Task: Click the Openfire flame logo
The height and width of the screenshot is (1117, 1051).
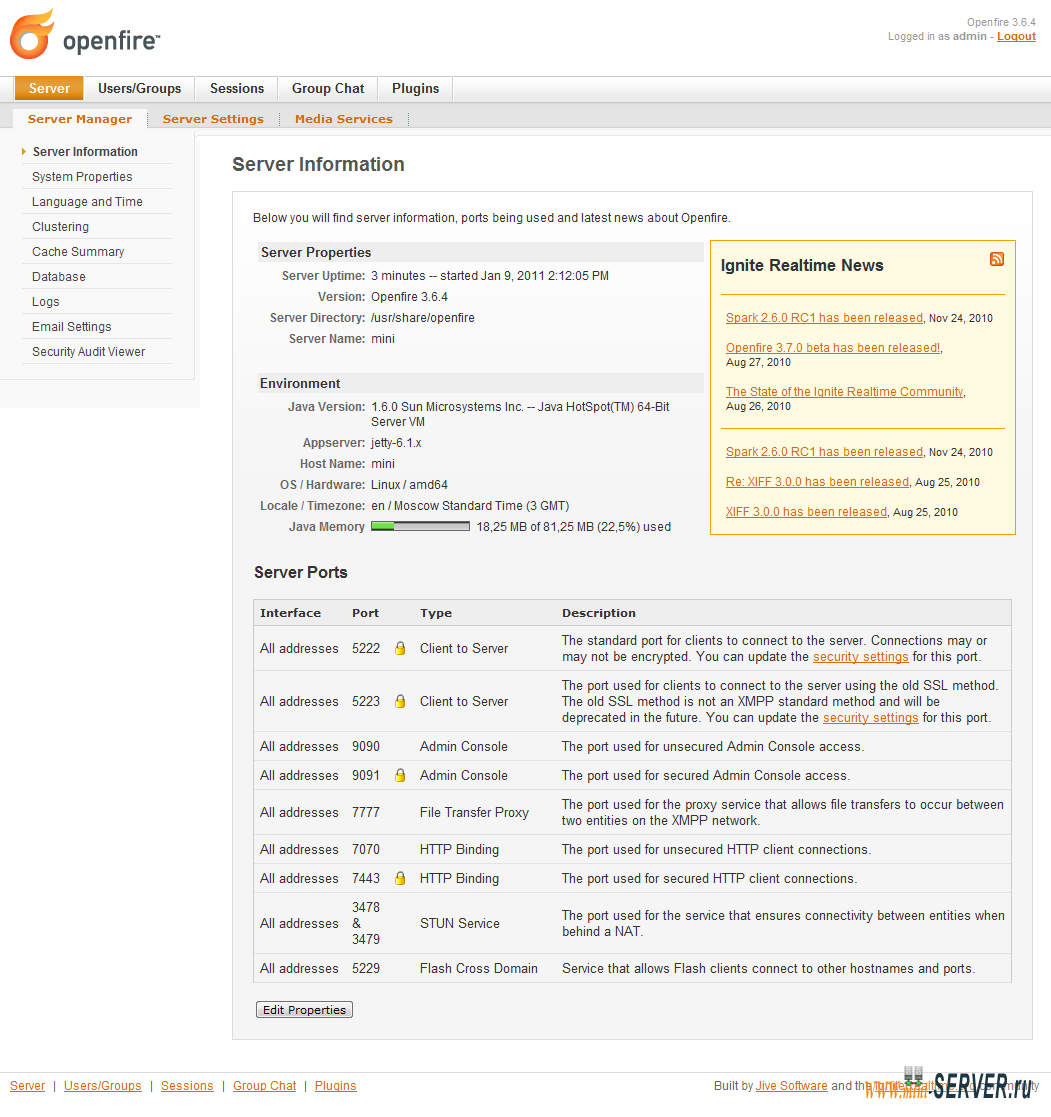Action: coord(32,33)
